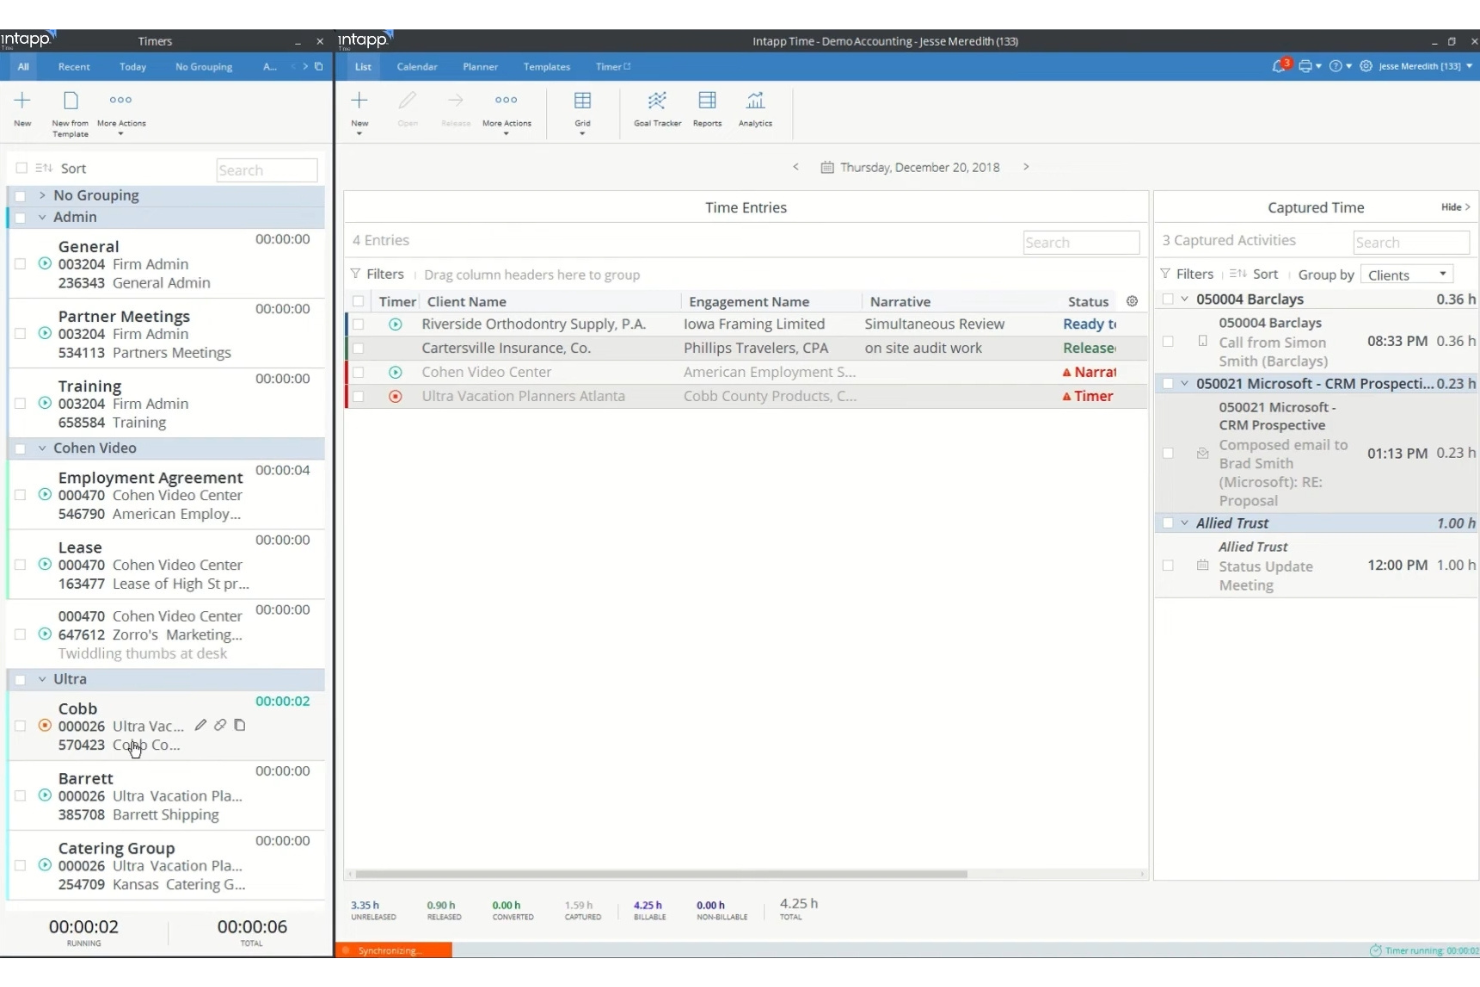Viewport: 1480px width, 987px height.
Task: Start the General Firm Admin timer
Action: (x=45, y=264)
